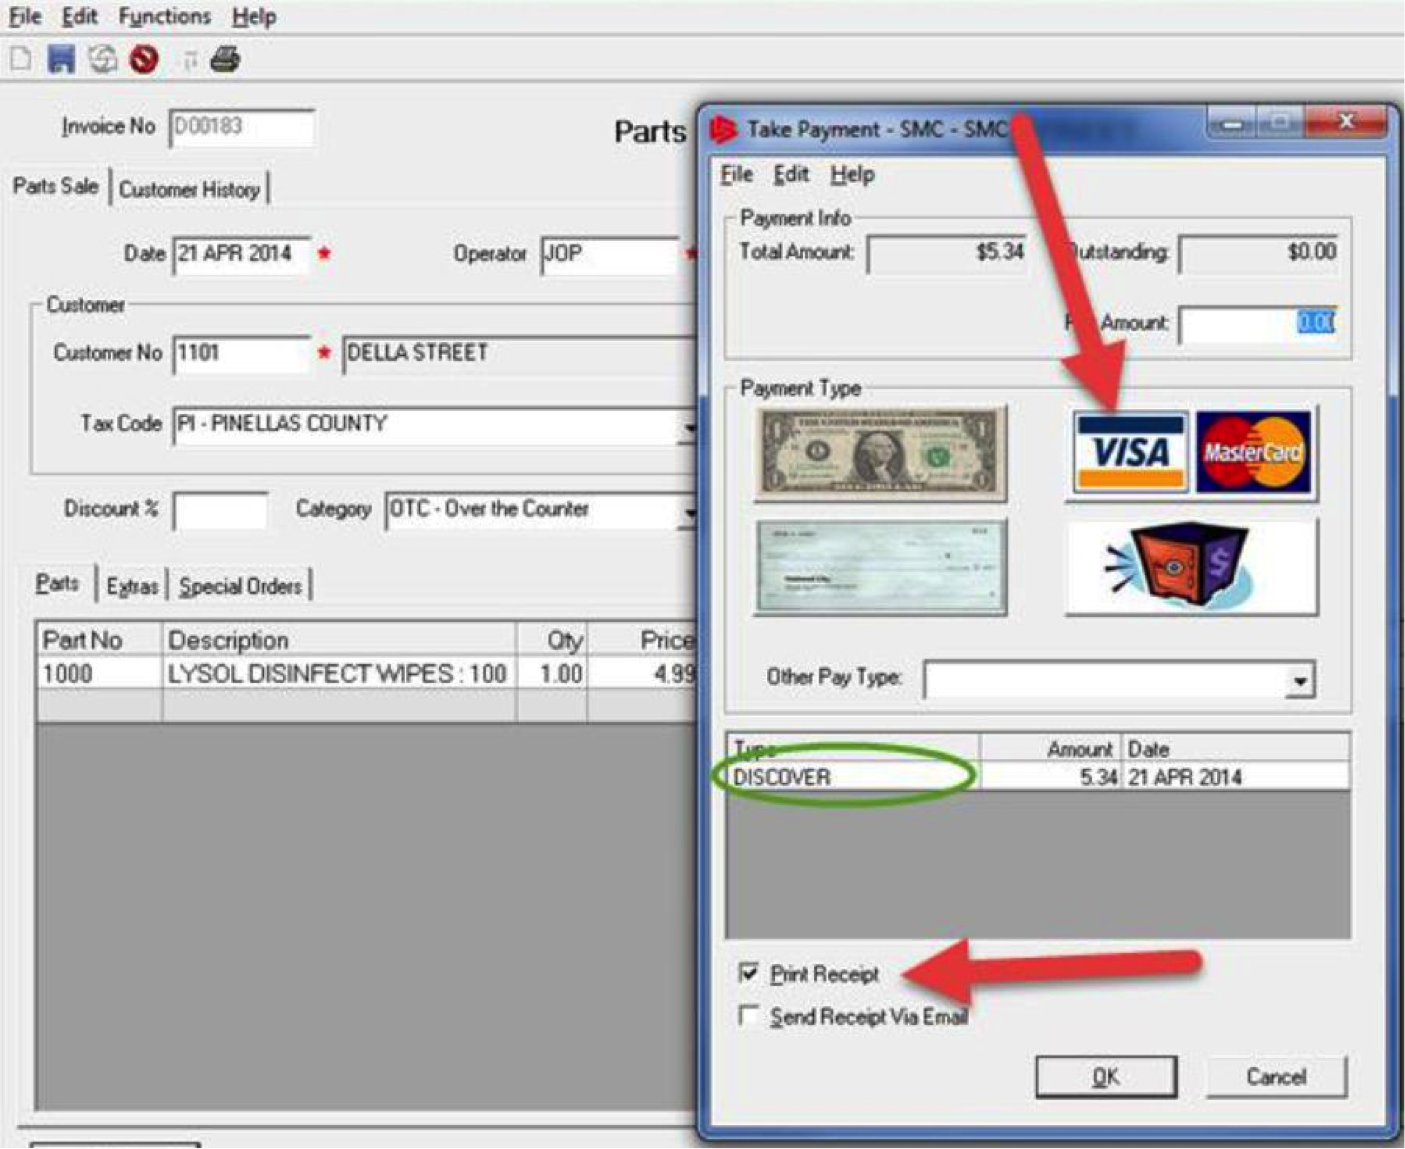Choose Visa card payment type
Image resolution: width=1405 pixels, height=1149 pixels.
[1129, 453]
